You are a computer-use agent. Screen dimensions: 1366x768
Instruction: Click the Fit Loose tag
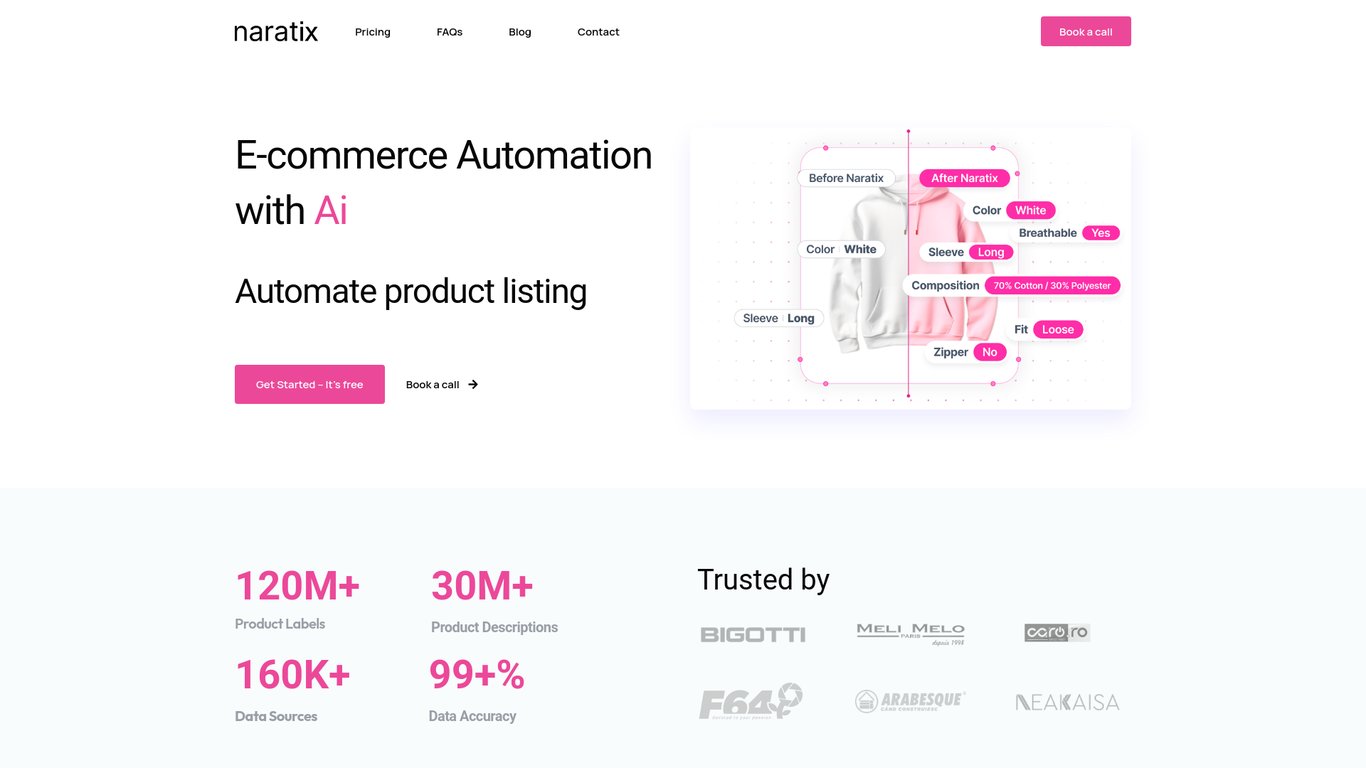[1047, 329]
